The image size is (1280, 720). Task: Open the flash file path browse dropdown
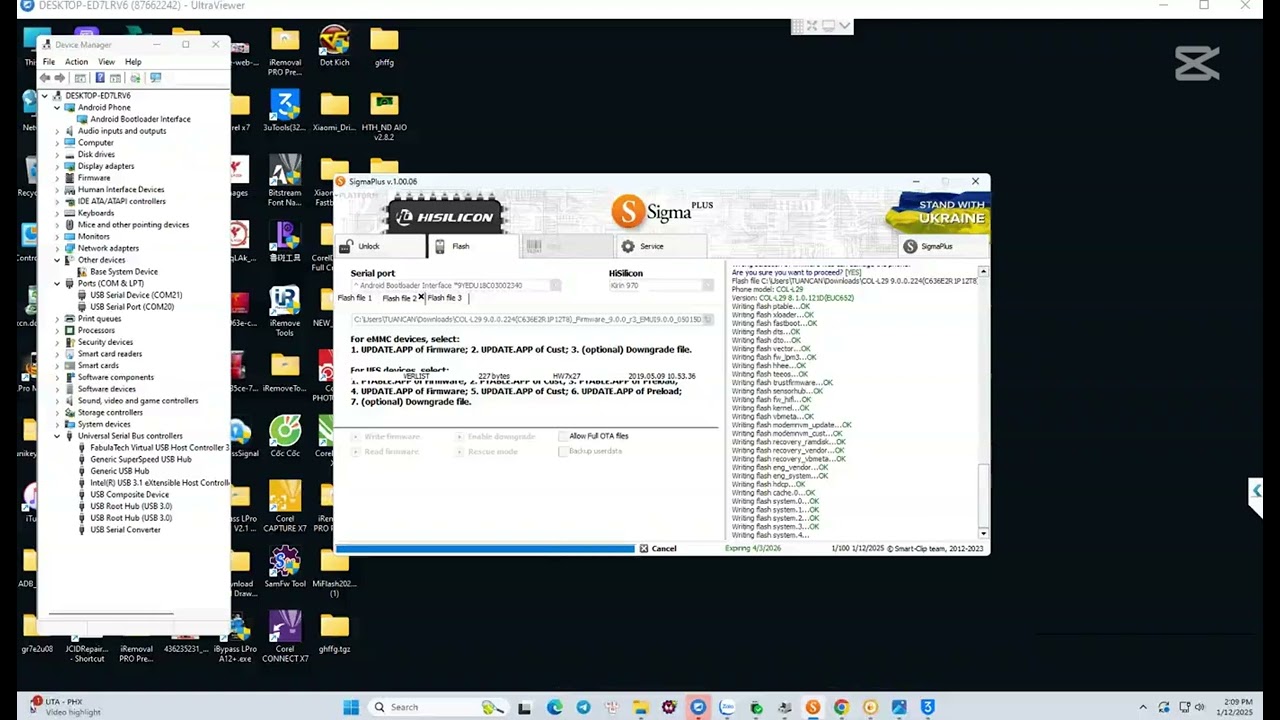tap(707, 320)
